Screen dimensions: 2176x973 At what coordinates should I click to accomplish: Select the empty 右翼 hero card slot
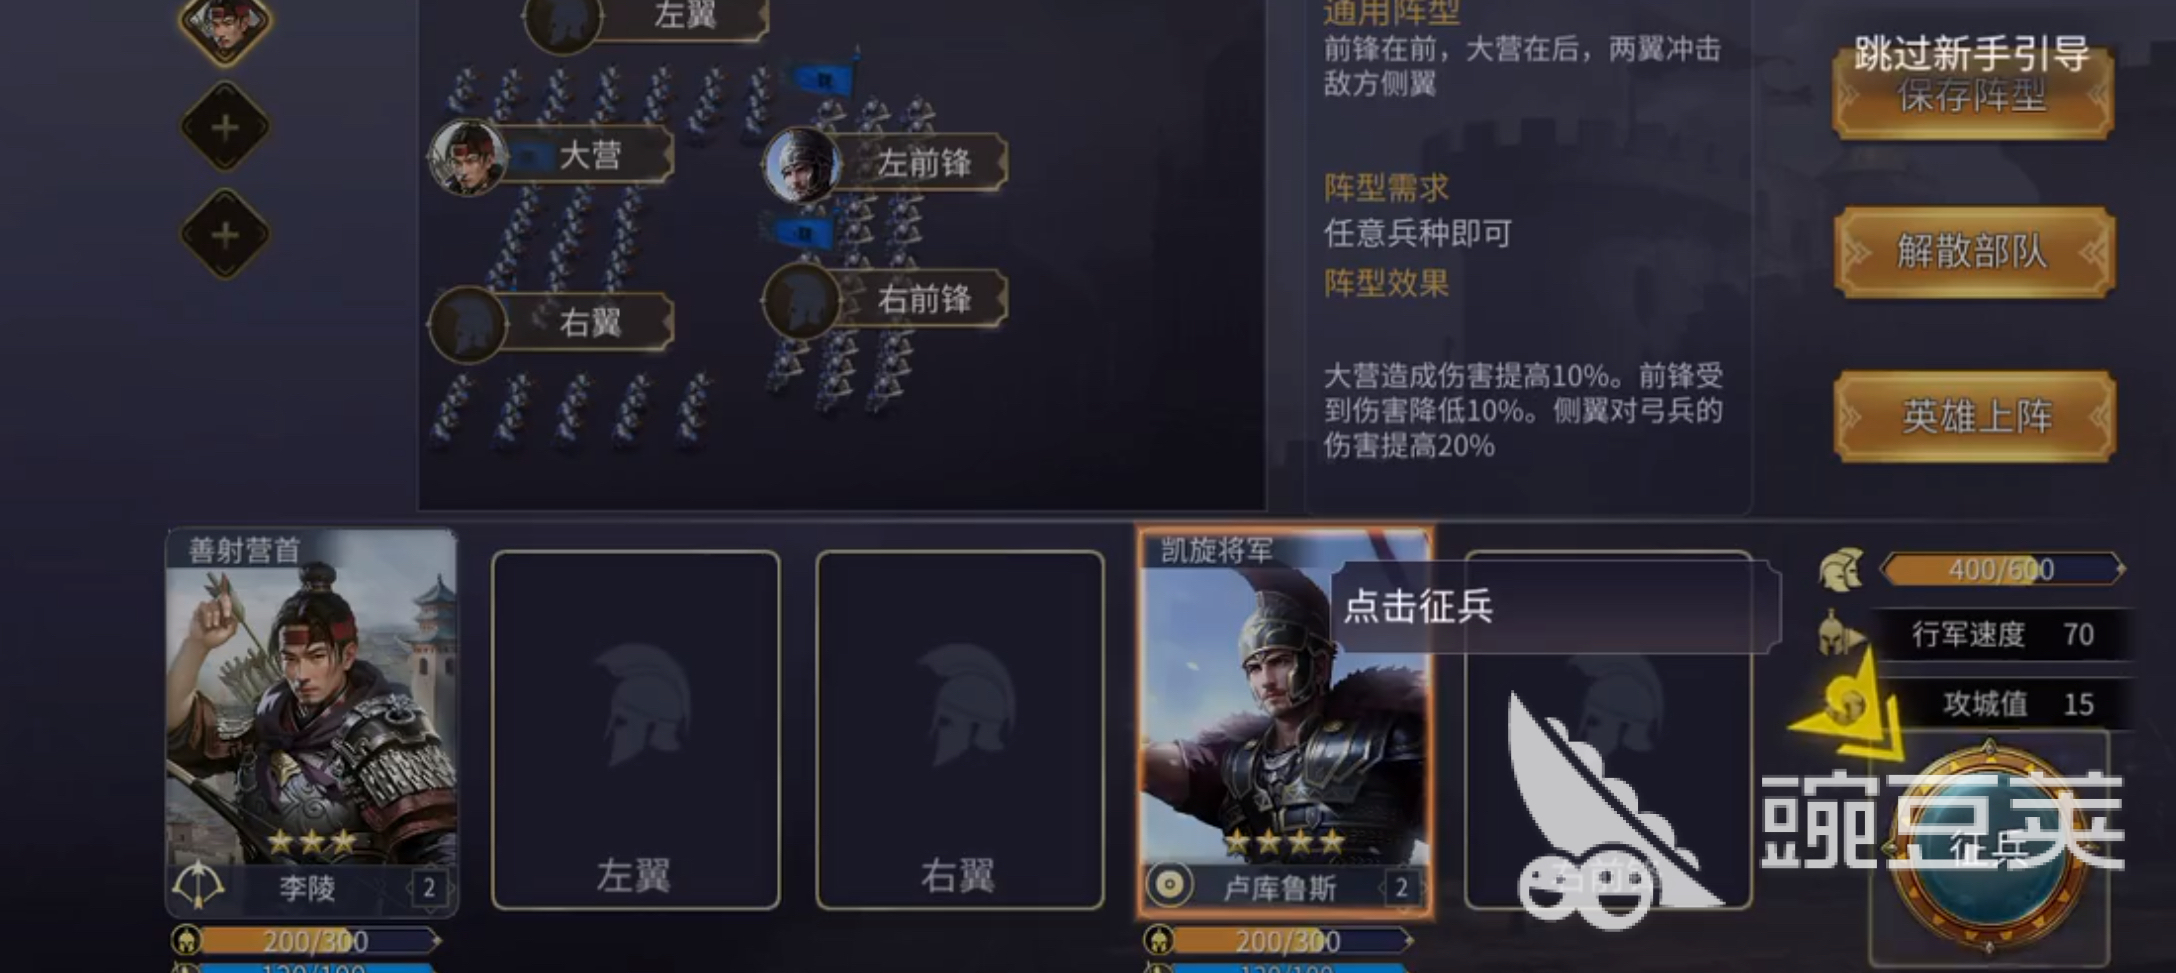click(960, 730)
